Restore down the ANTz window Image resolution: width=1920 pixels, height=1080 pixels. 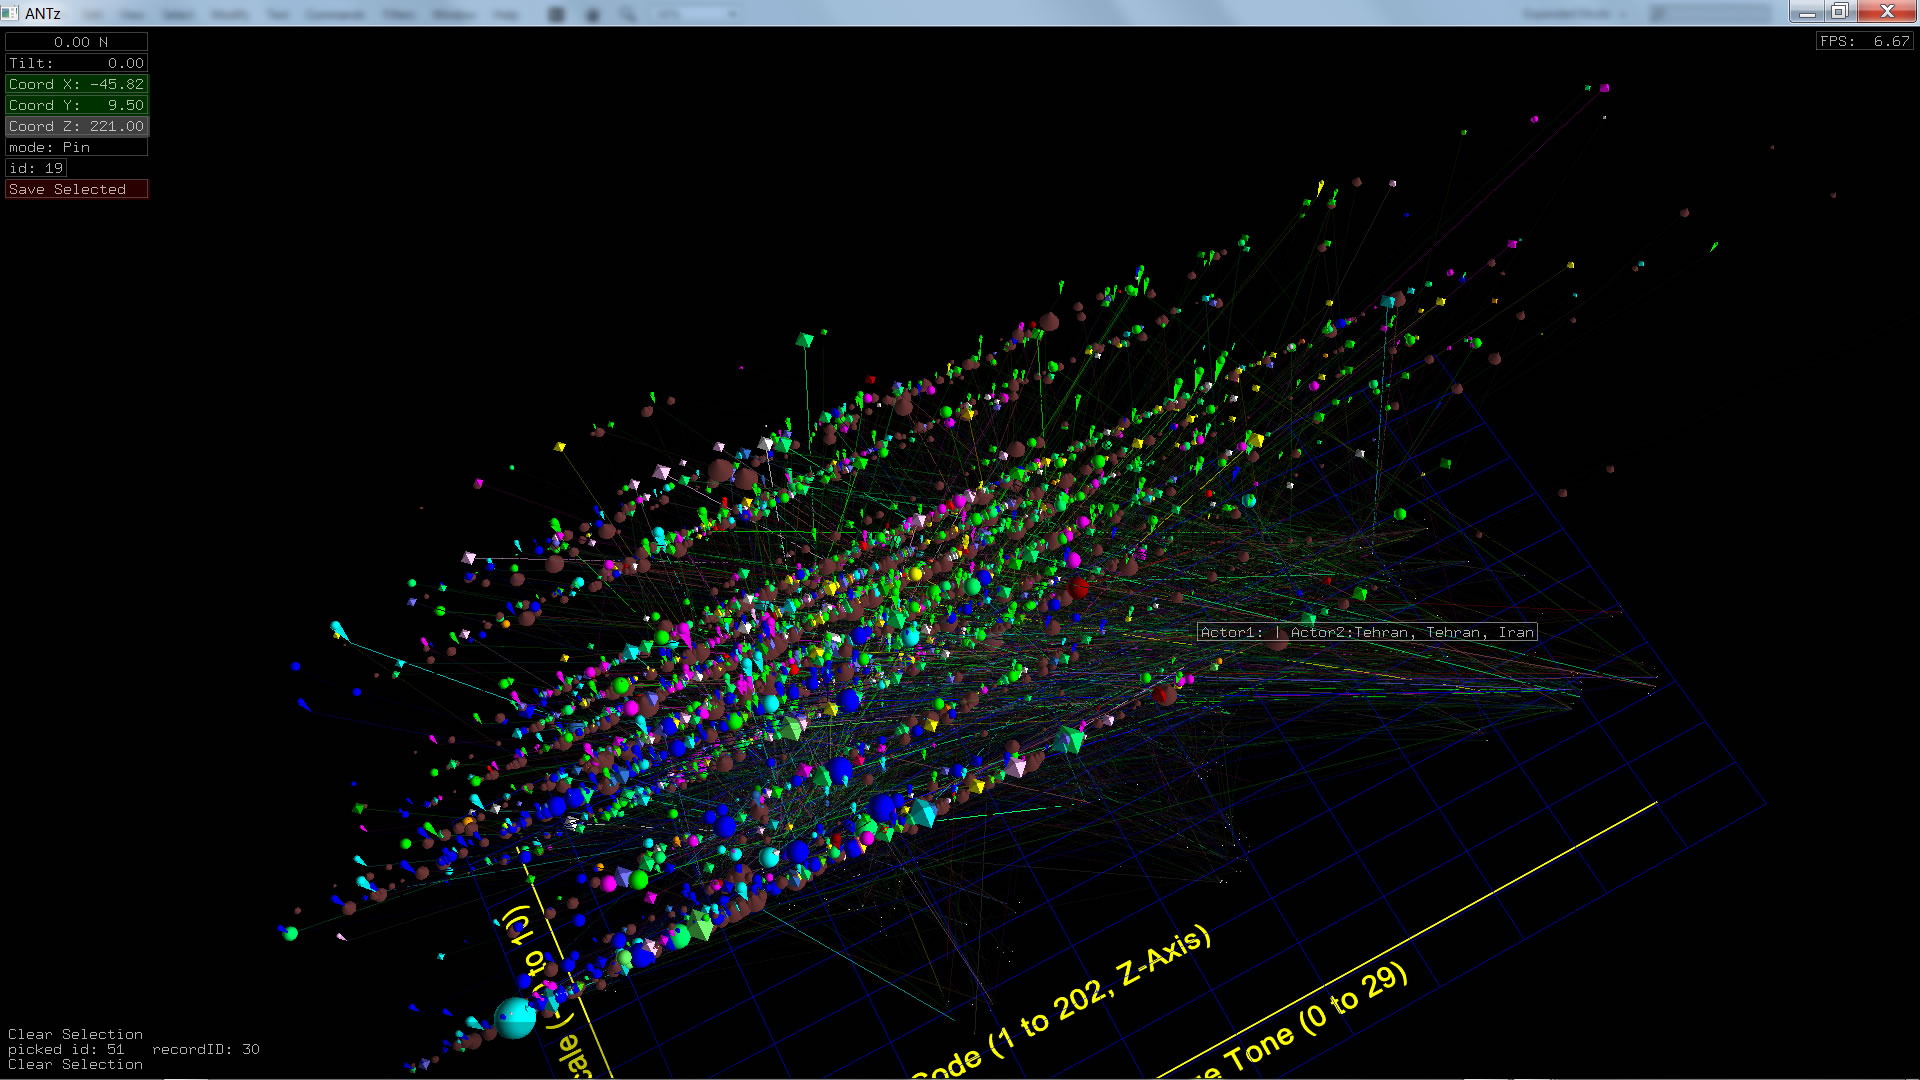[1838, 11]
